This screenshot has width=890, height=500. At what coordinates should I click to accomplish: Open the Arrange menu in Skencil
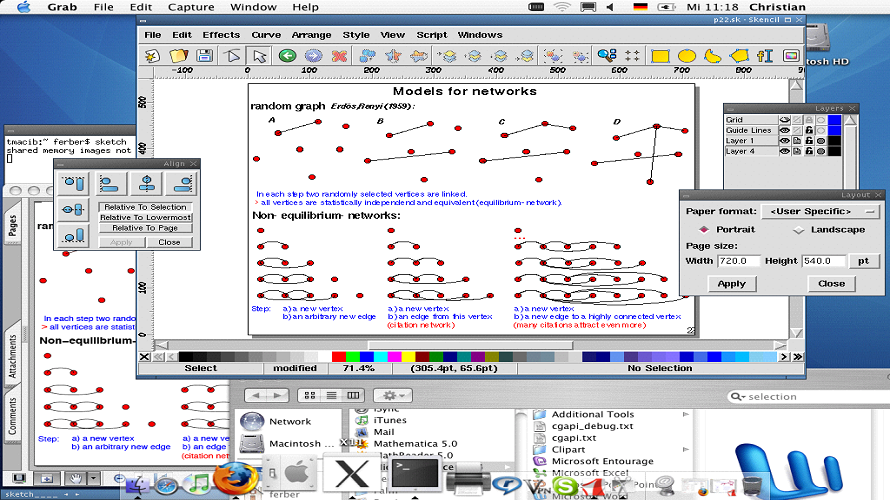pyautogui.click(x=311, y=35)
